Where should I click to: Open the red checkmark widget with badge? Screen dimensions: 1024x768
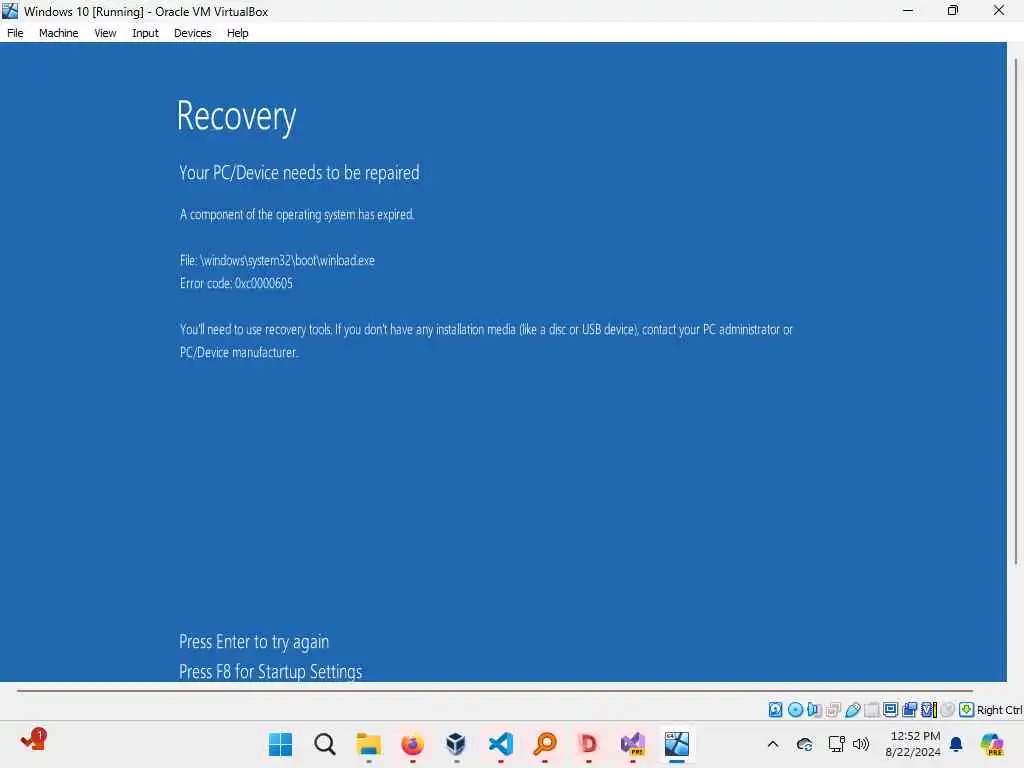(x=33, y=740)
